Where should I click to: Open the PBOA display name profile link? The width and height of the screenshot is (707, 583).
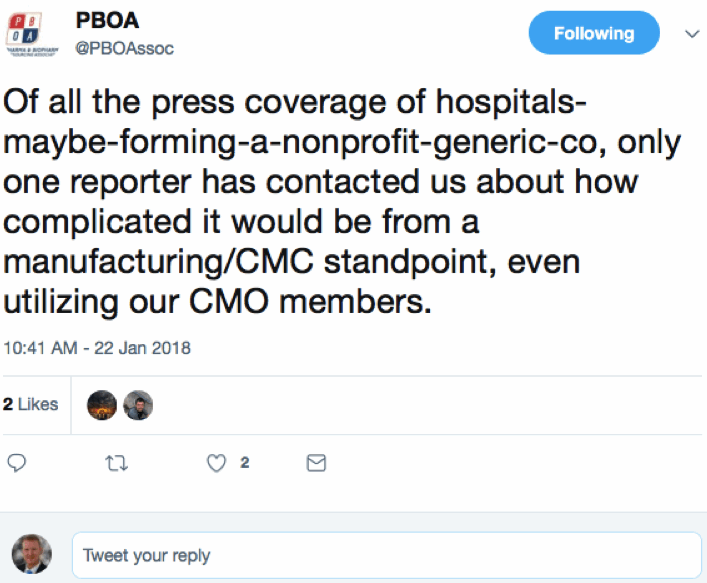[107, 21]
